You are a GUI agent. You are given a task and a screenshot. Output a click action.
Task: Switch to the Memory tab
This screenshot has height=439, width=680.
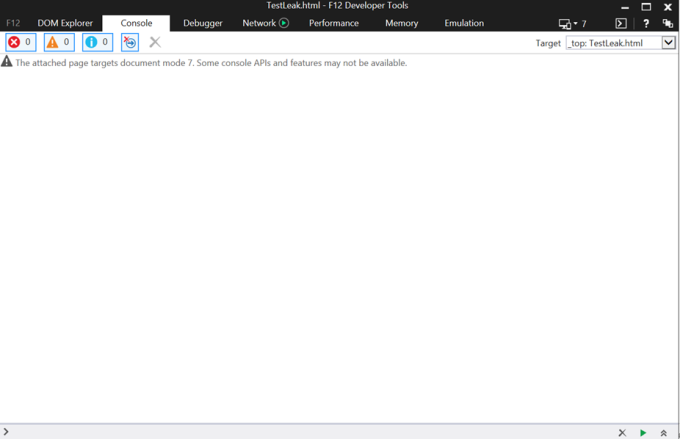402,23
